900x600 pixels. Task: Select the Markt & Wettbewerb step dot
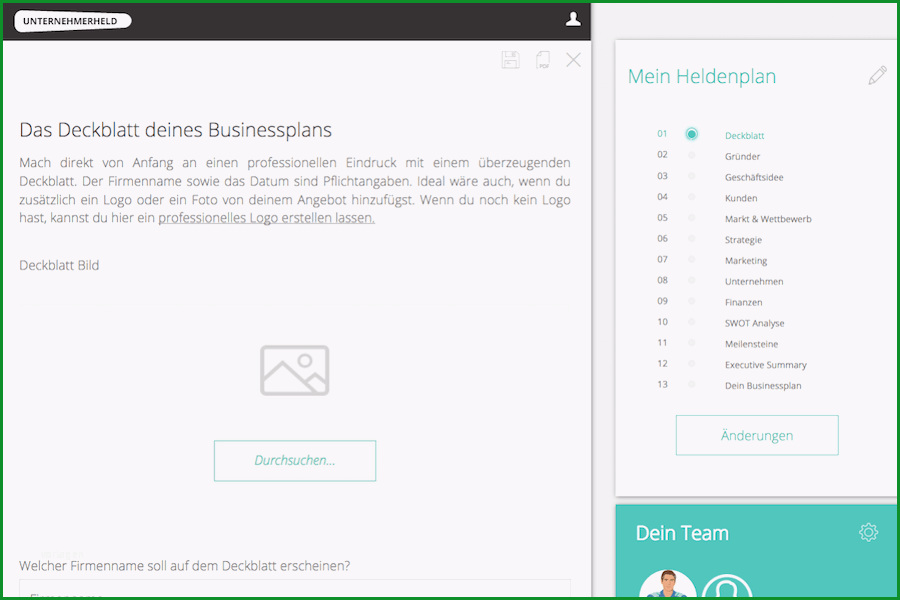[692, 218]
